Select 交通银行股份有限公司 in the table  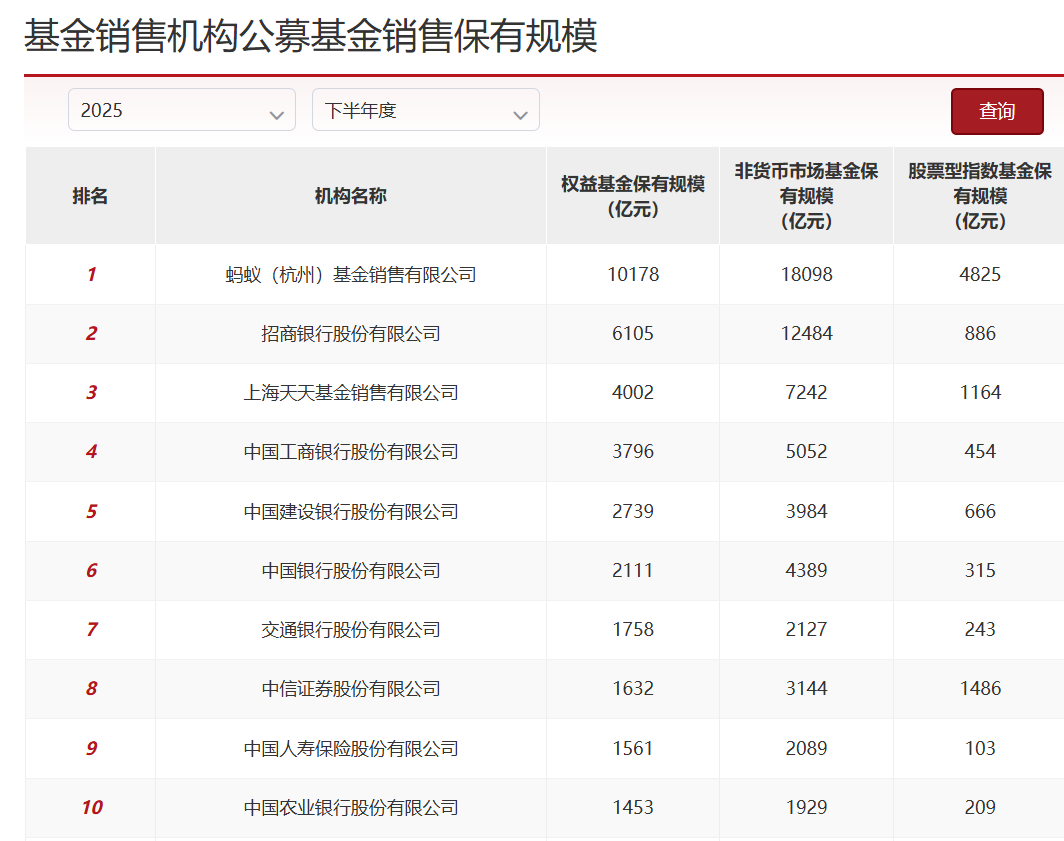(350, 630)
